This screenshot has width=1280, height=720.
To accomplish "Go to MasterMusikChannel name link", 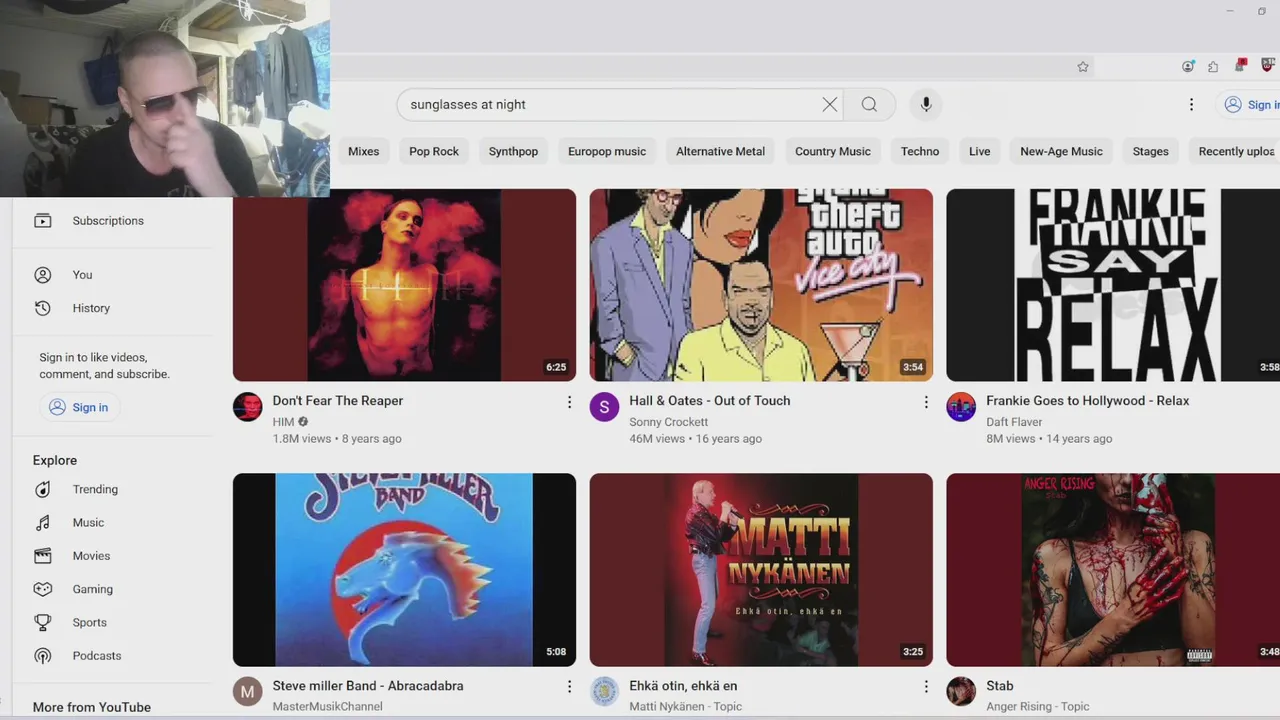I will [x=328, y=706].
